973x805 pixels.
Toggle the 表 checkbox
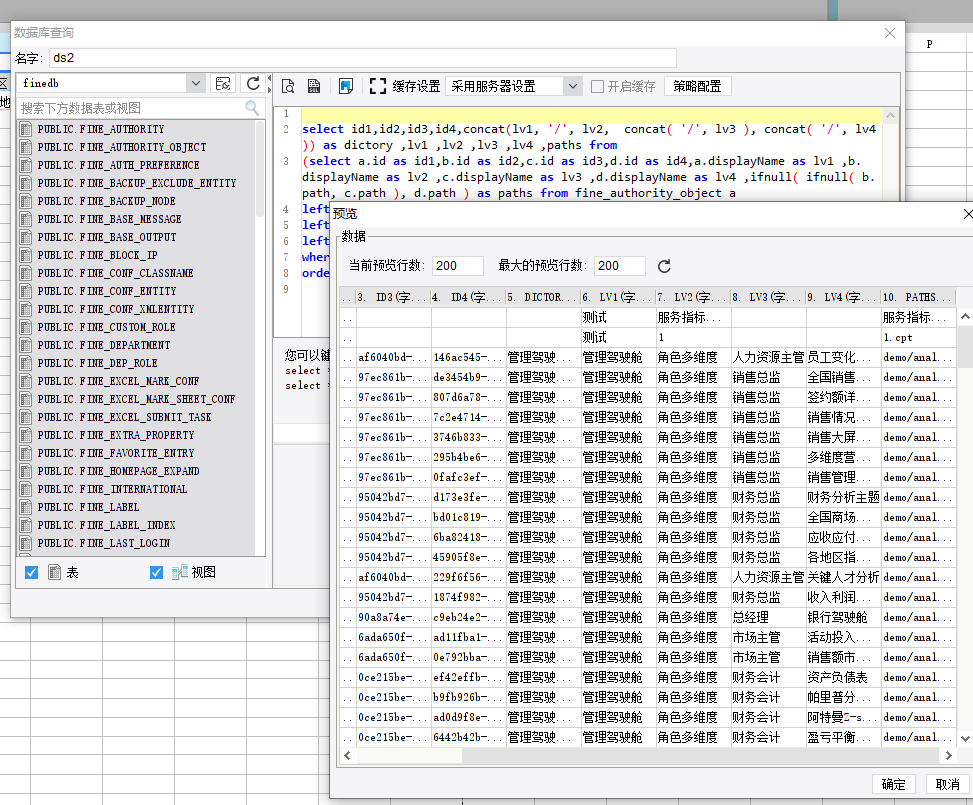(x=31, y=572)
